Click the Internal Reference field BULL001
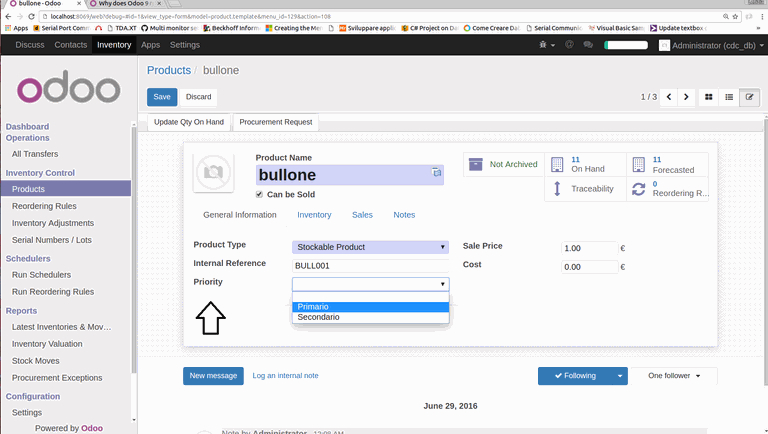 coord(370,266)
